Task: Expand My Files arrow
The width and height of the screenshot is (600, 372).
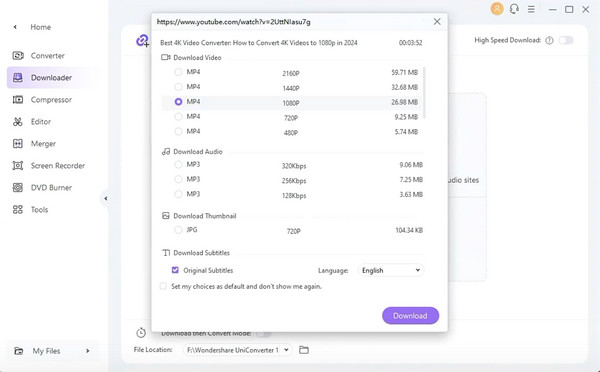Action: (x=88, y=351)
